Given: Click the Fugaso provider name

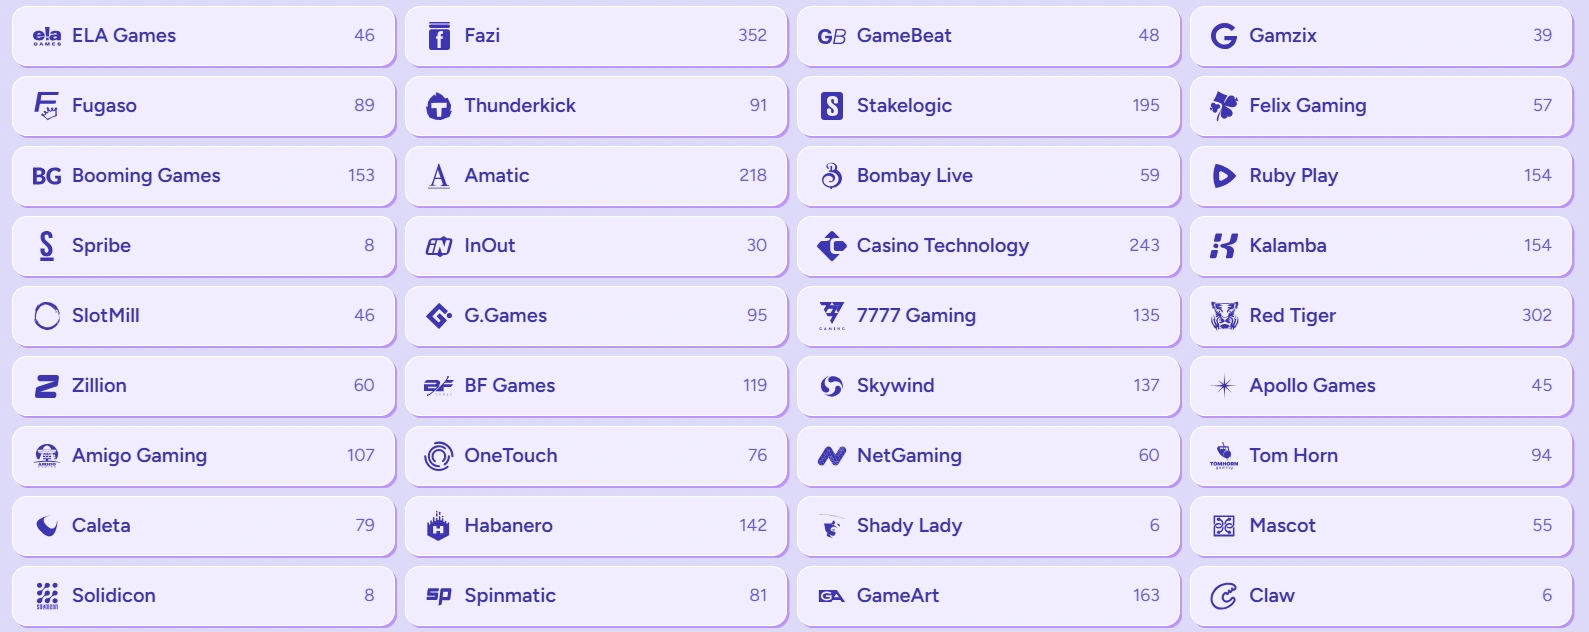Looking at the screenshot, I should pos(105,106).
